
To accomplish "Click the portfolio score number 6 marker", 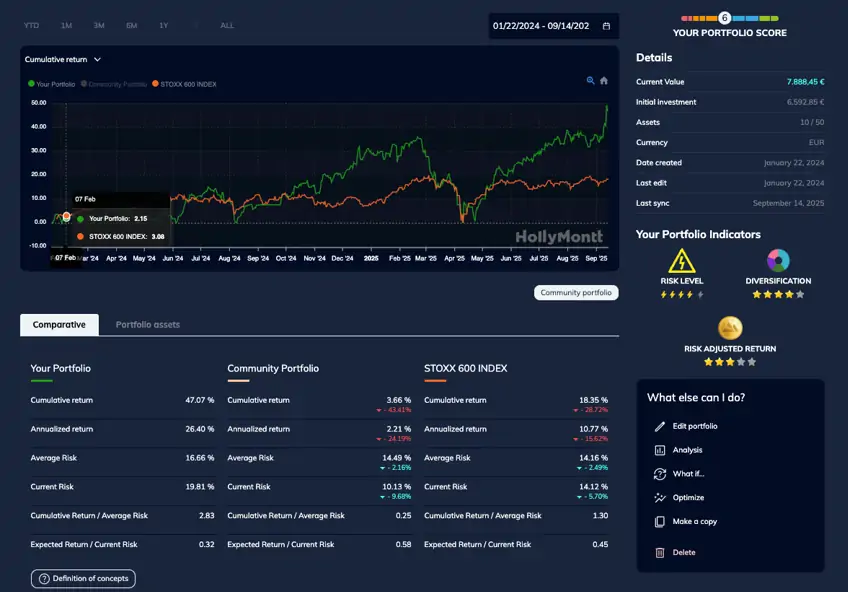I will [725, 18].
